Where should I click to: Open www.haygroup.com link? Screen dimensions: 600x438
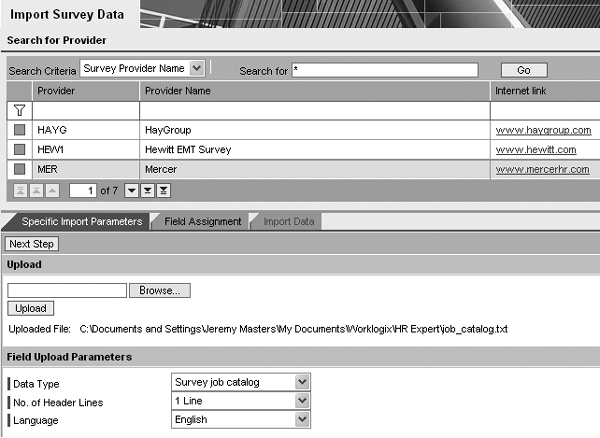click(543, 130)
